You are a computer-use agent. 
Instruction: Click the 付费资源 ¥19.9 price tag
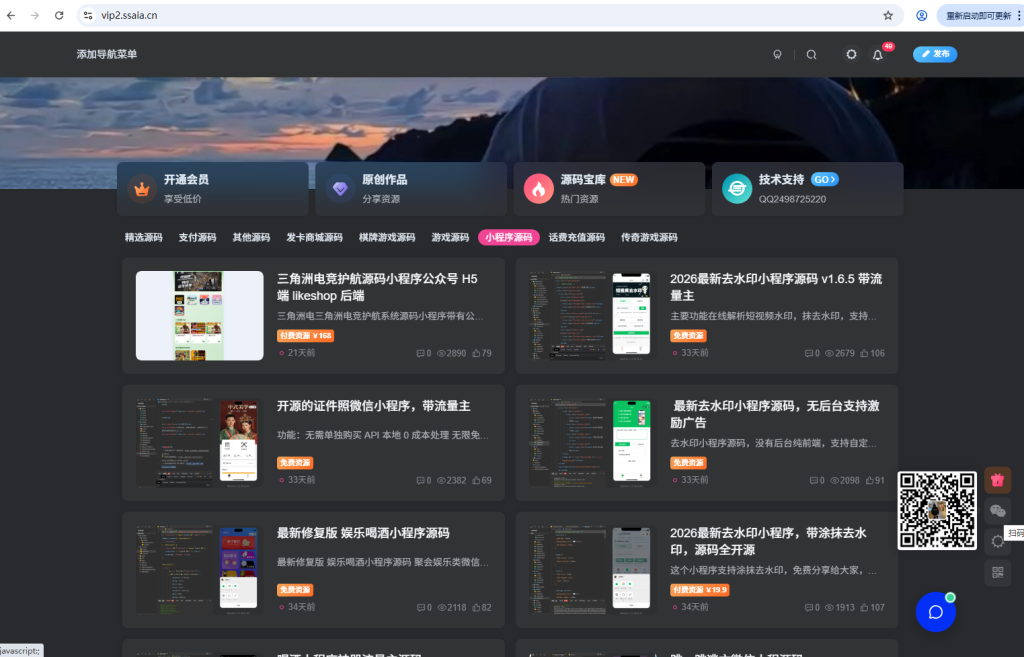click(x=699, y=590)
